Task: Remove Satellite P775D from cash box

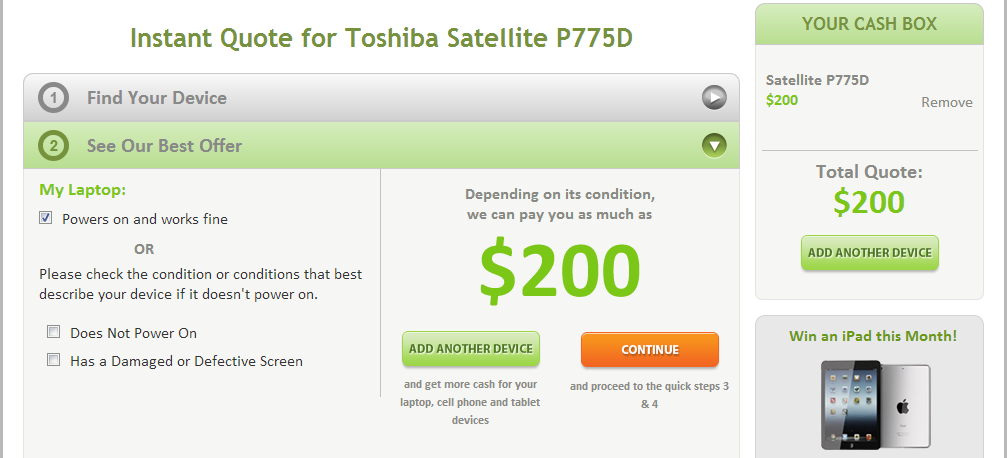Action: (x=947, y=102)
